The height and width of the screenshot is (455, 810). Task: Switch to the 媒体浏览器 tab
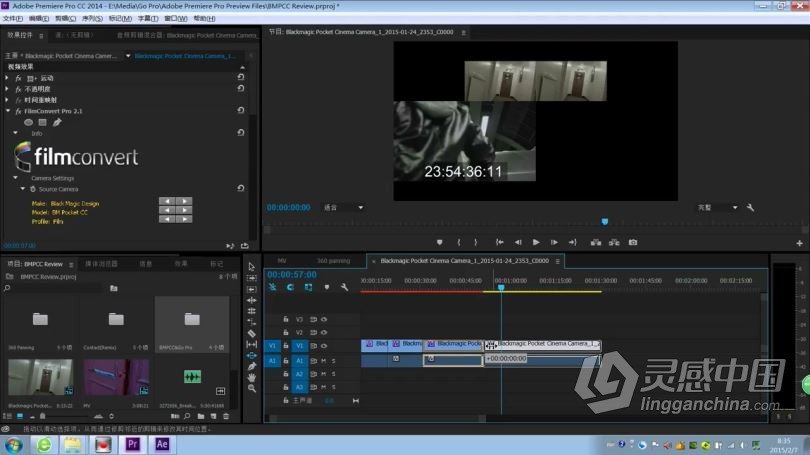pos(101,264)
